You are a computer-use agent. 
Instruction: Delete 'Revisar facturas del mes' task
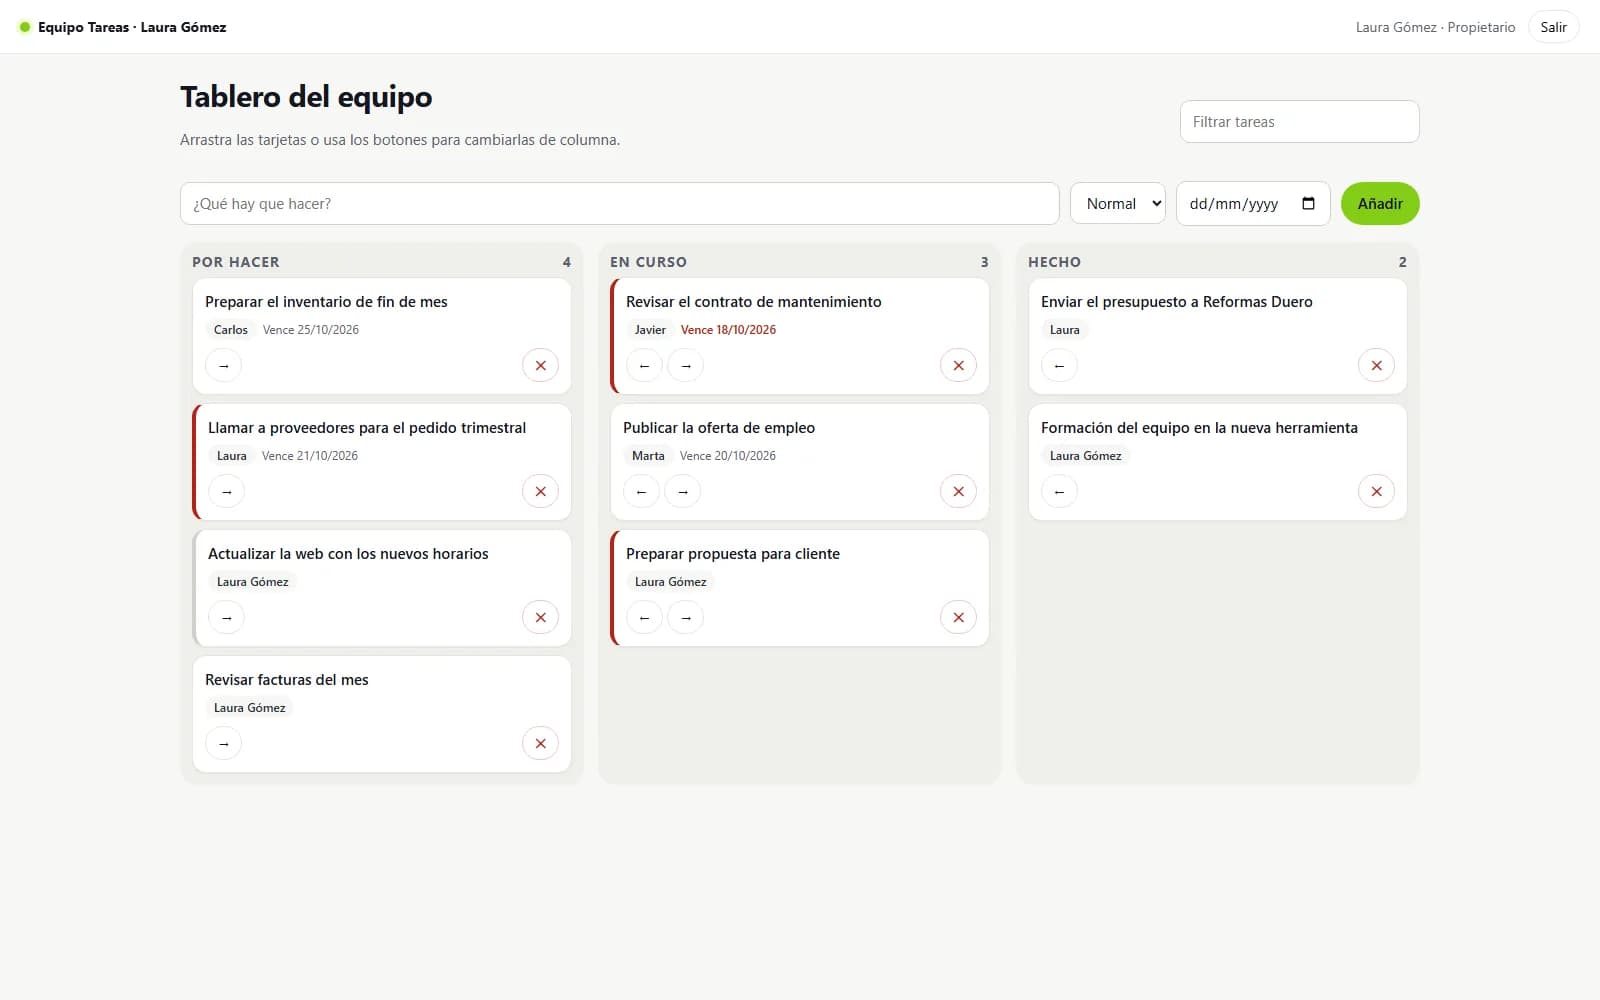[x=540, y=744]
